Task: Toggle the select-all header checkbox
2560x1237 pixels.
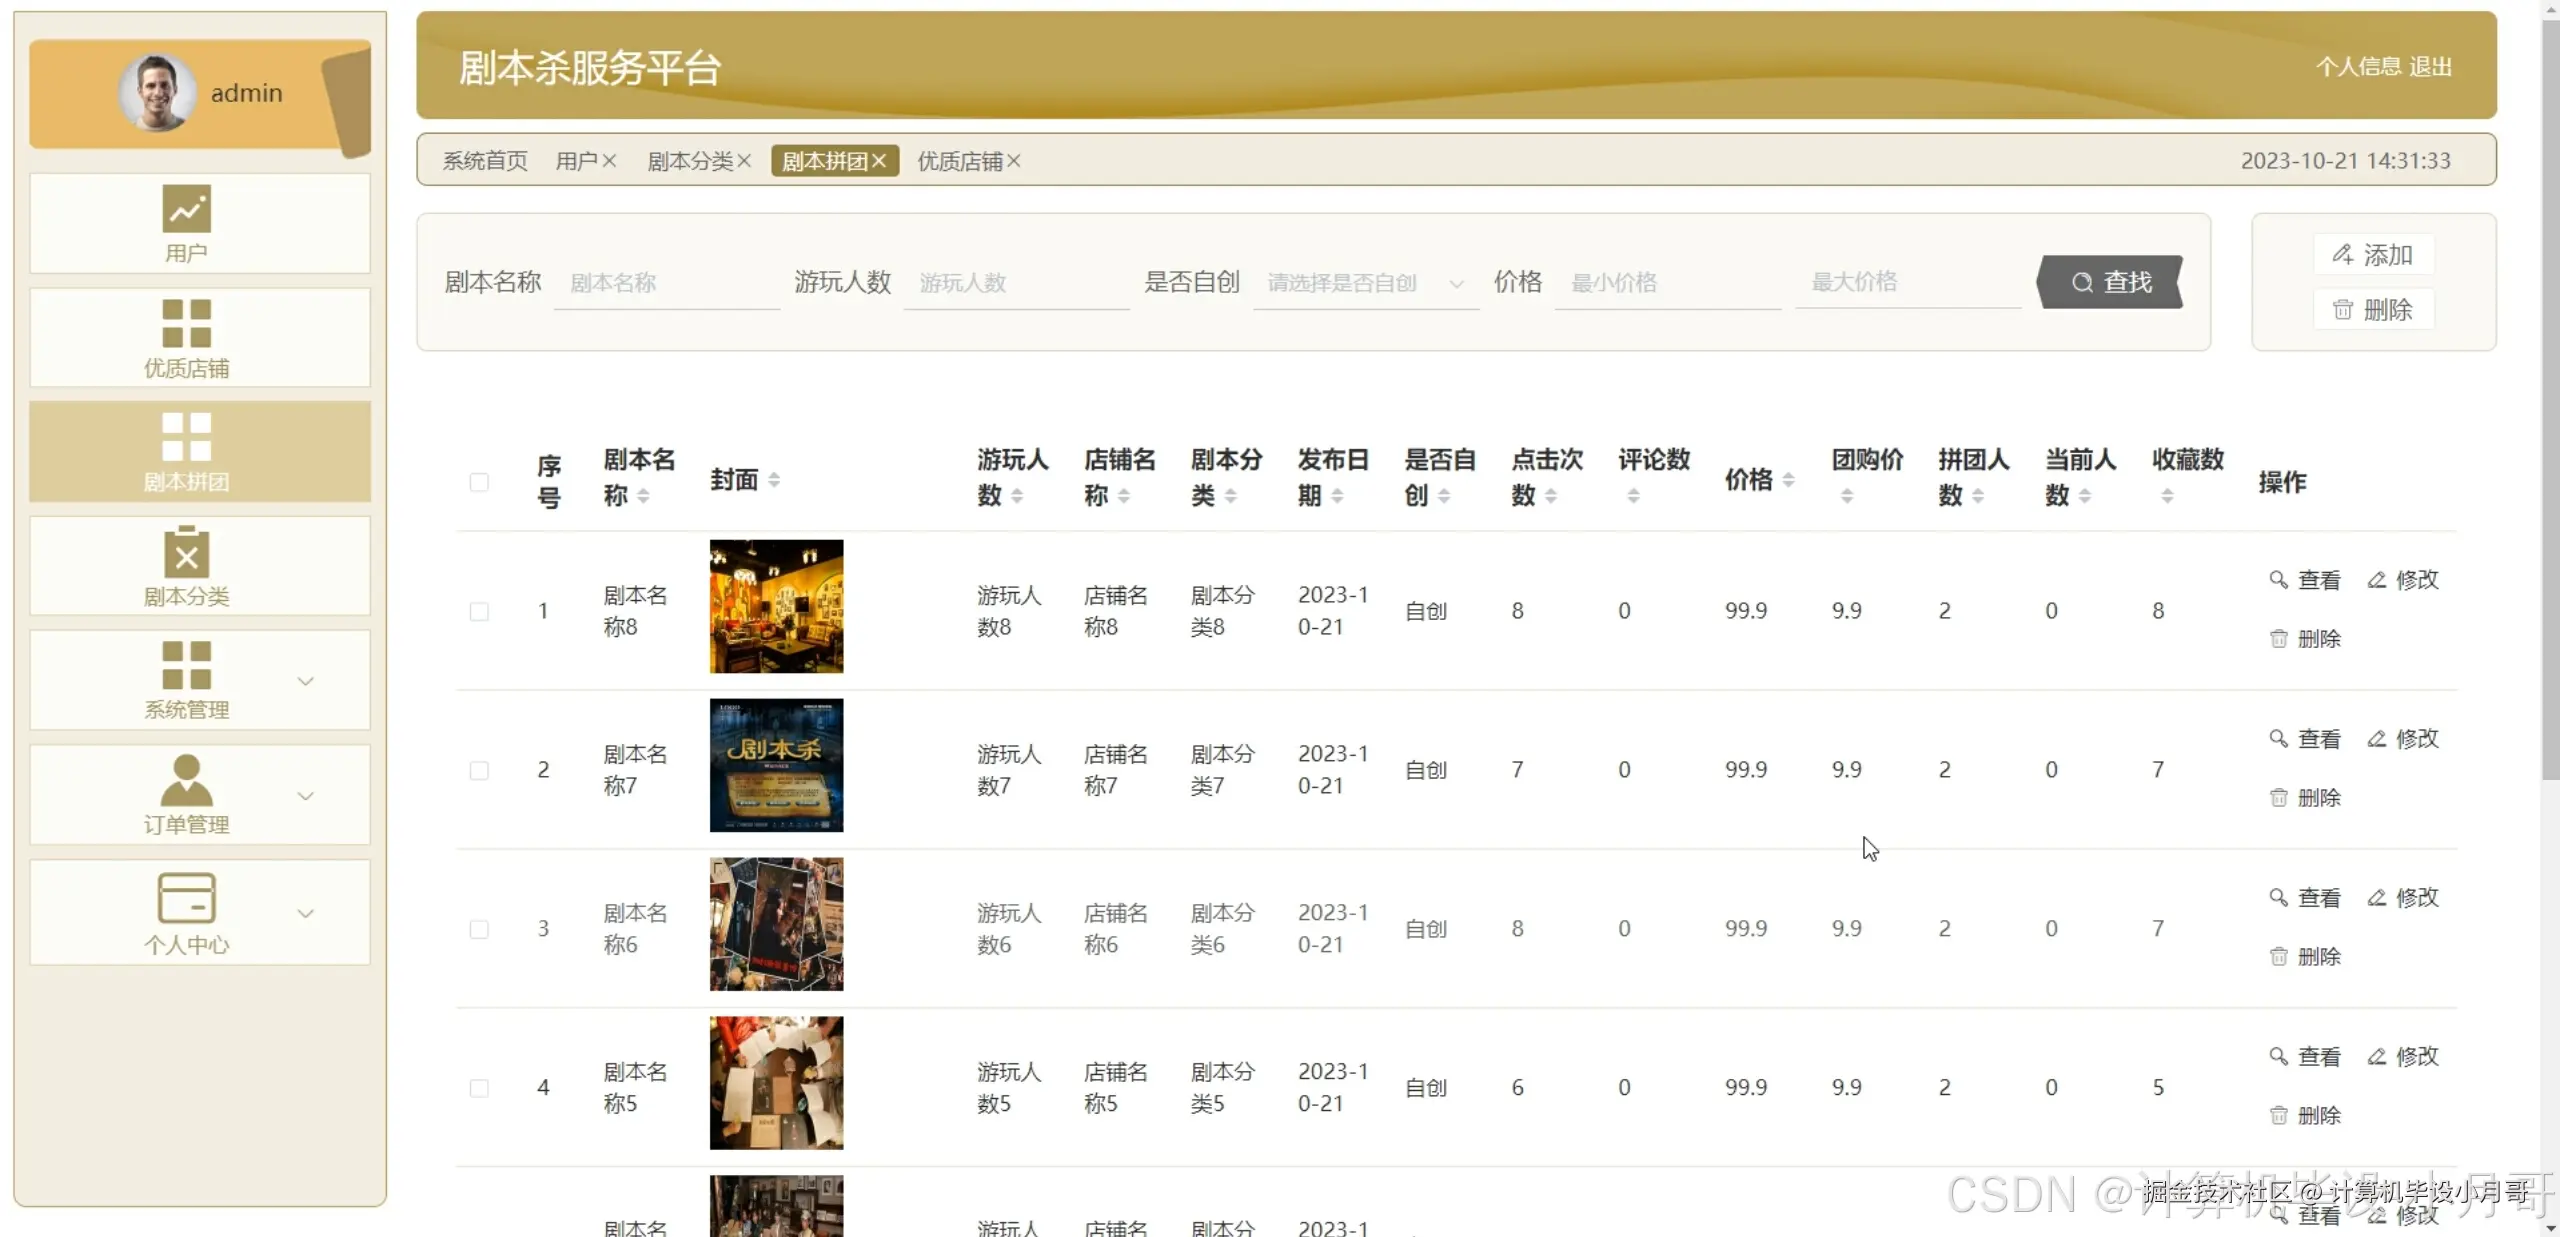Action: coord(479,482)
